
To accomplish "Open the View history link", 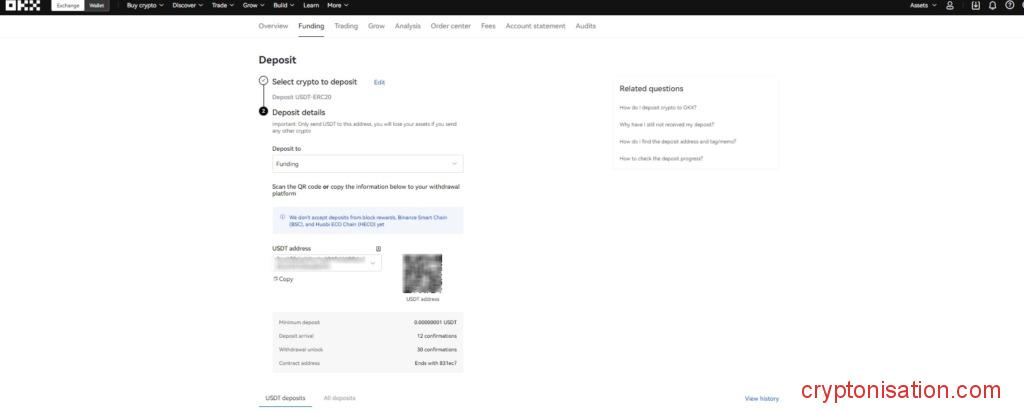I will point(761,398).
